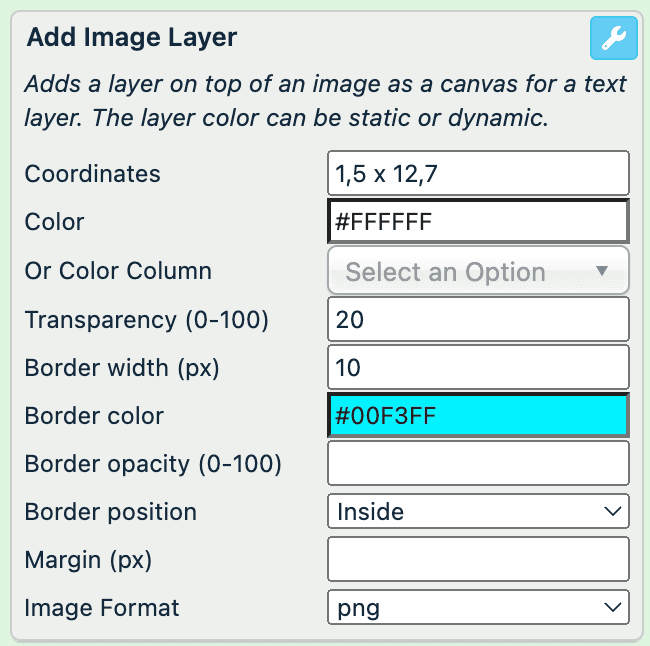Click the Border position label
Screen dimensions: 650x646
[110, 512]
